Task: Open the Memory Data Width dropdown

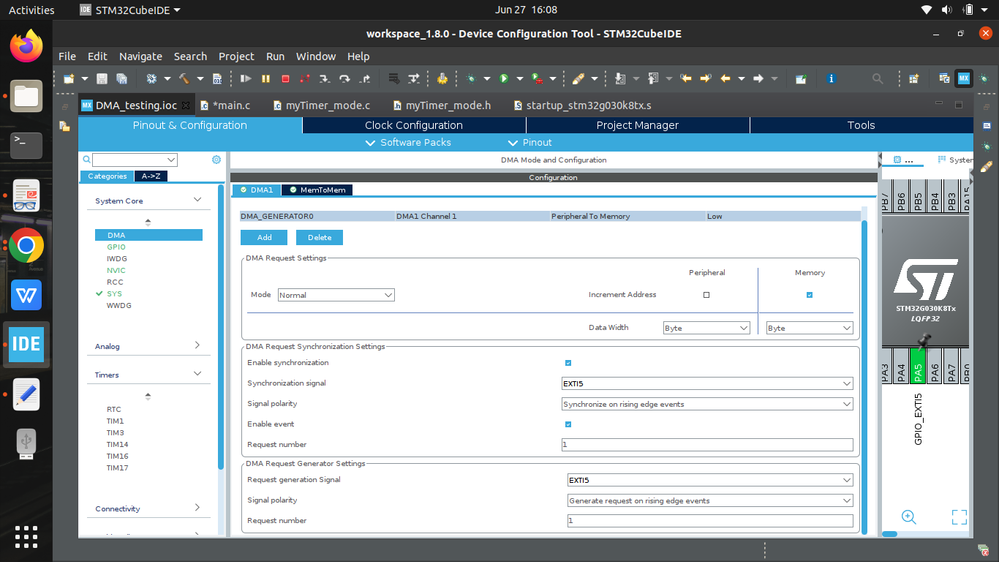Action: click(809, 328)
